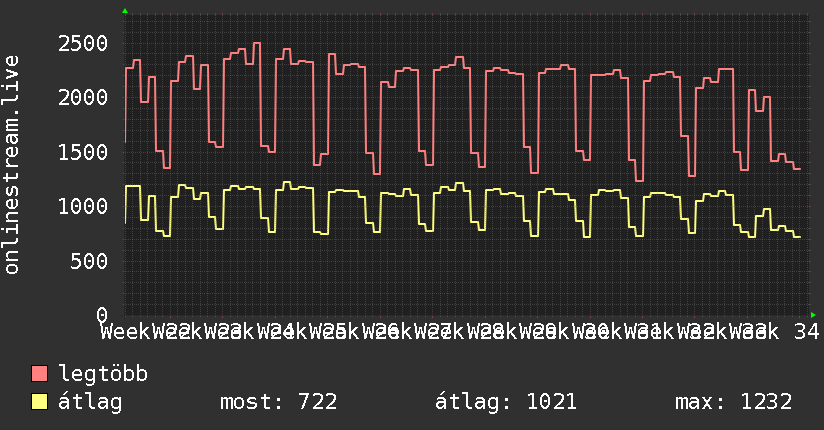Click the yellow átlag legend color swatch
Viewport: 824px width, 430px height.
pyautogui.click(x=39, y=402)
